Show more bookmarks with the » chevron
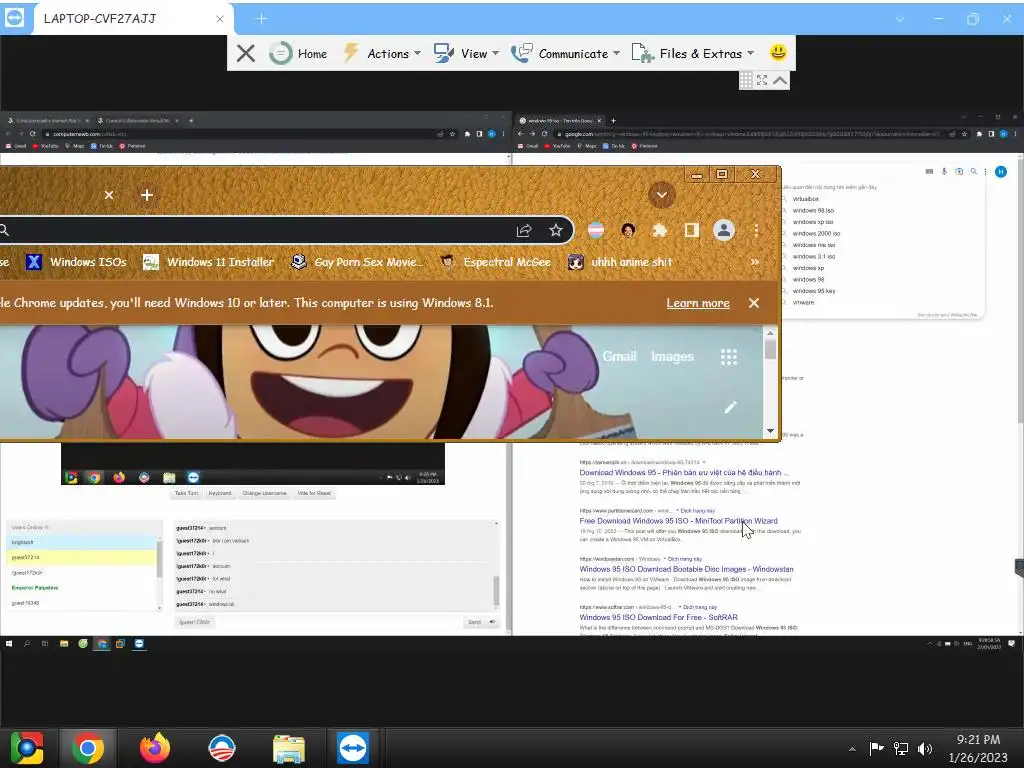Image resolution: width=1024 pixels, height=768 pixels. [755, 262]
